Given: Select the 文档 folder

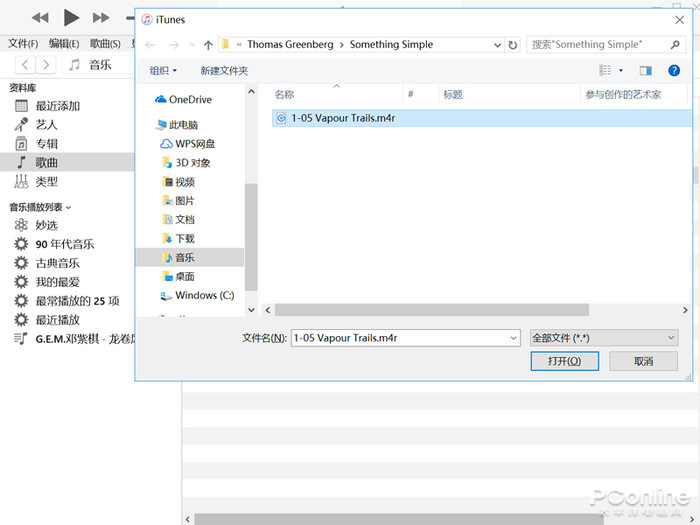Looking at the screenshot, I should (x=179, y=220).
